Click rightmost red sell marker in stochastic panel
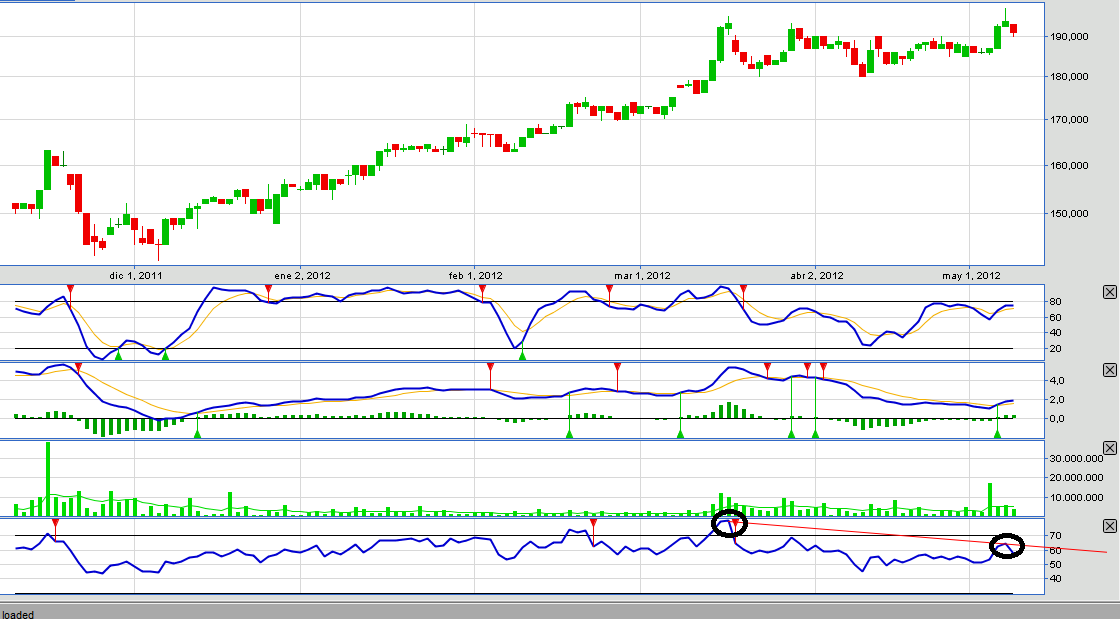Screen dimensions: 1120x619 tap(743, 289)
